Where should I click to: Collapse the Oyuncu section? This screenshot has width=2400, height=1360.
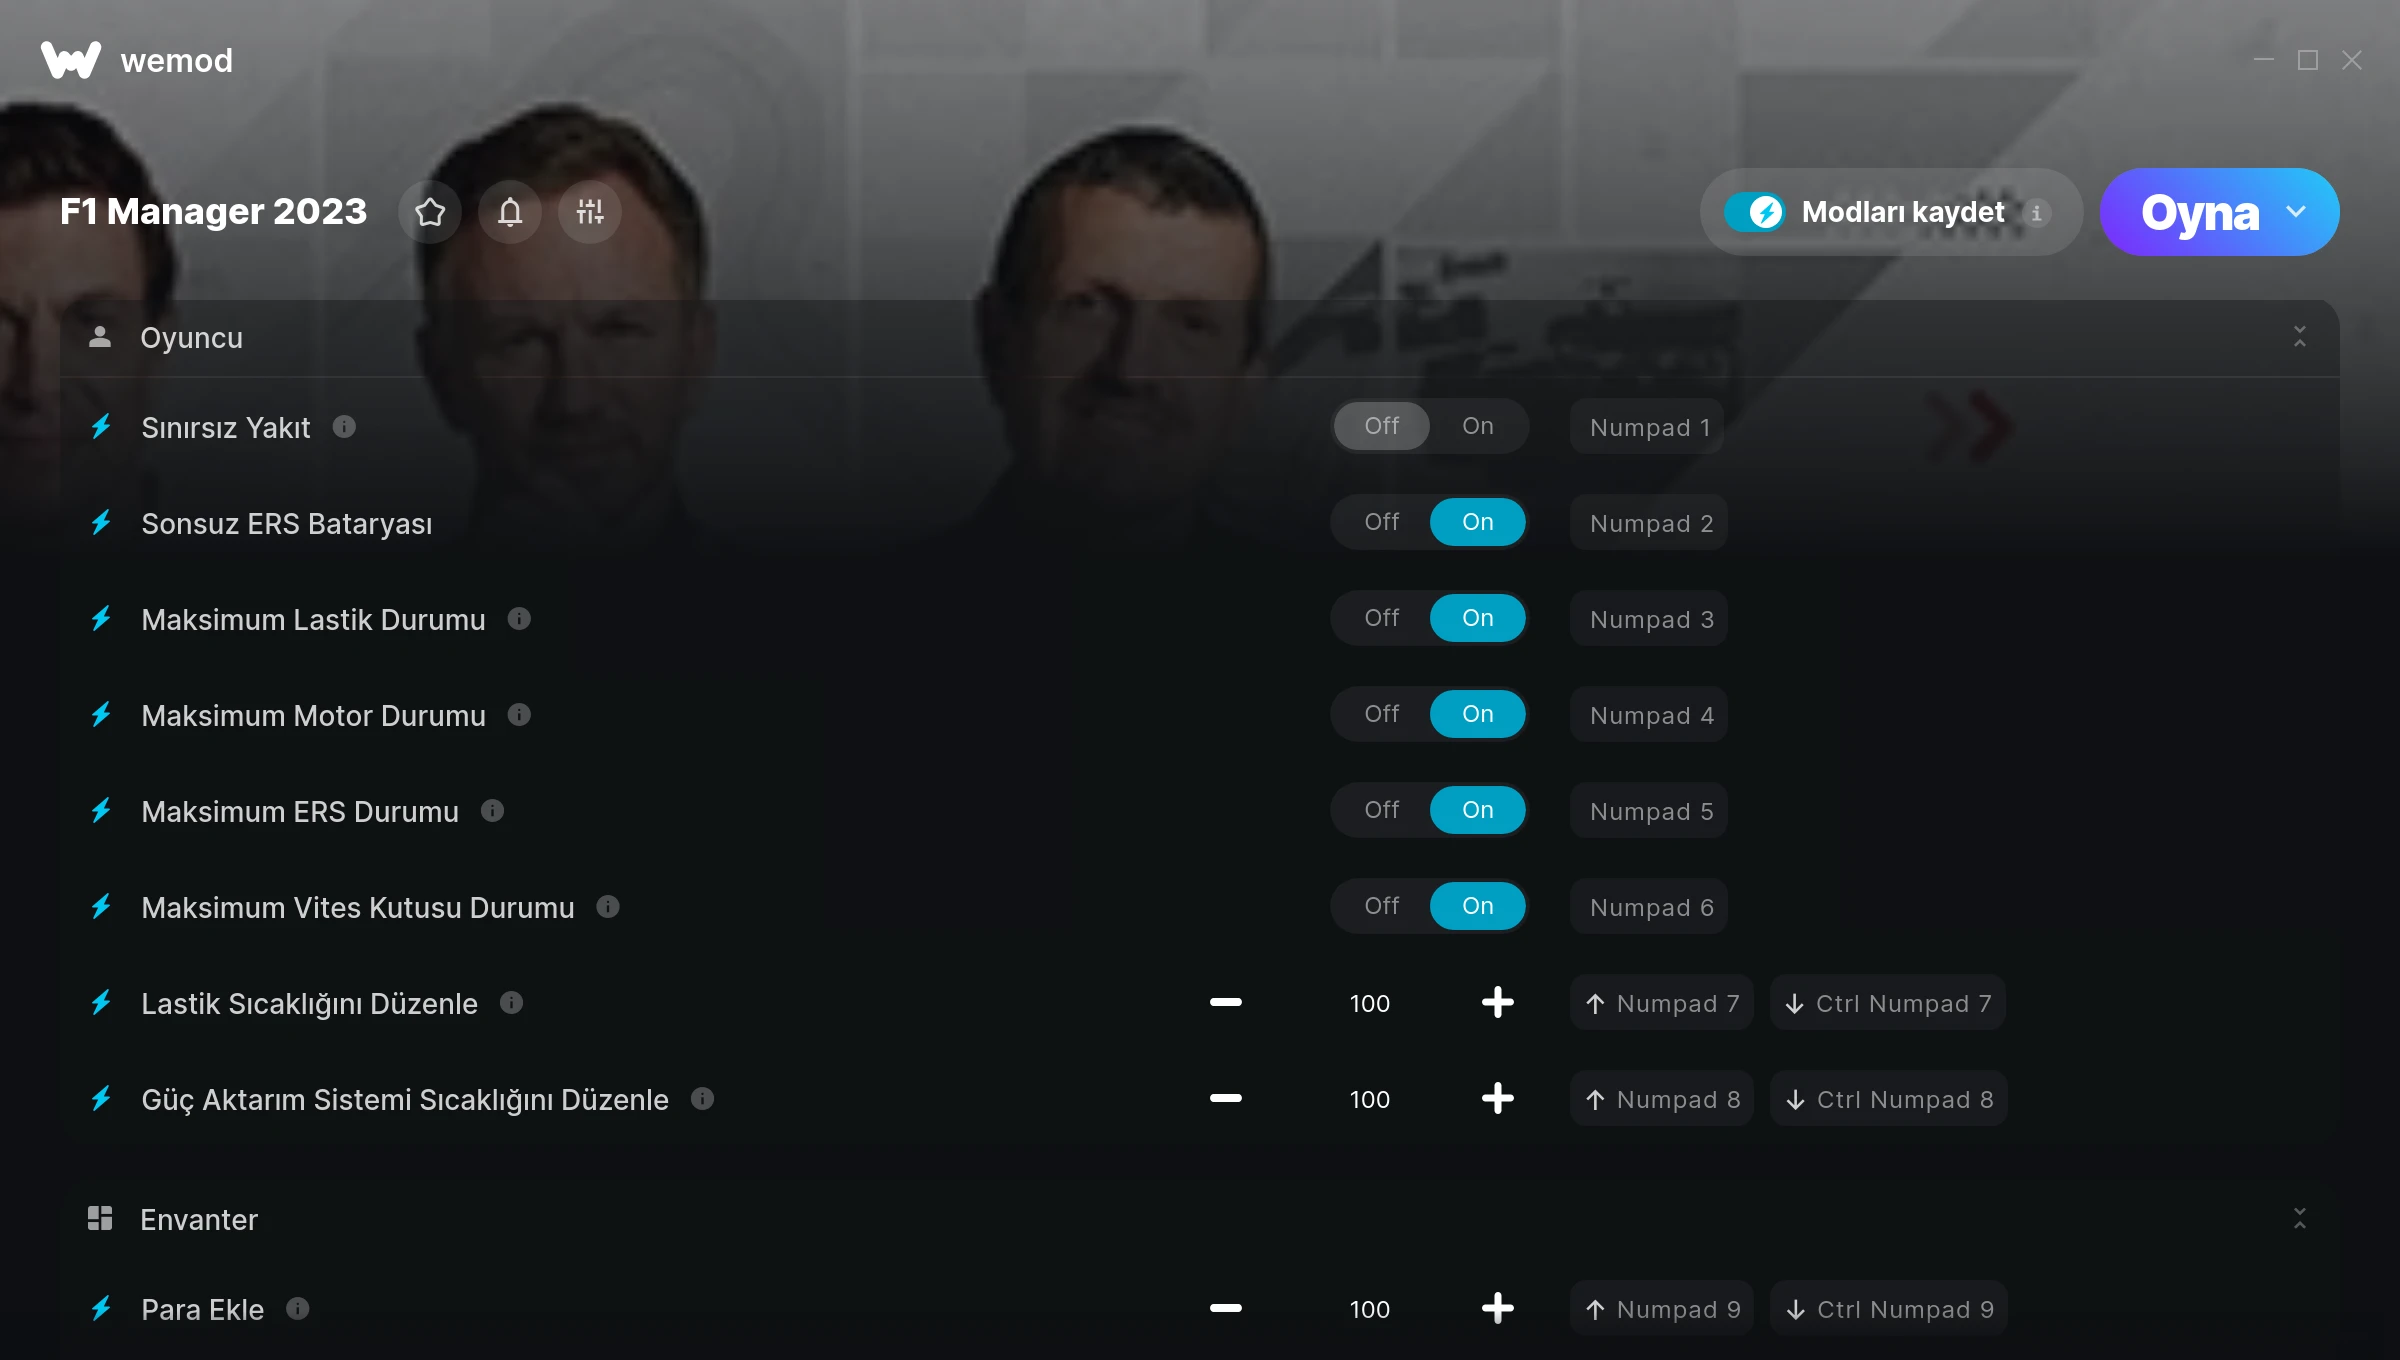[x=2300, y=337]
